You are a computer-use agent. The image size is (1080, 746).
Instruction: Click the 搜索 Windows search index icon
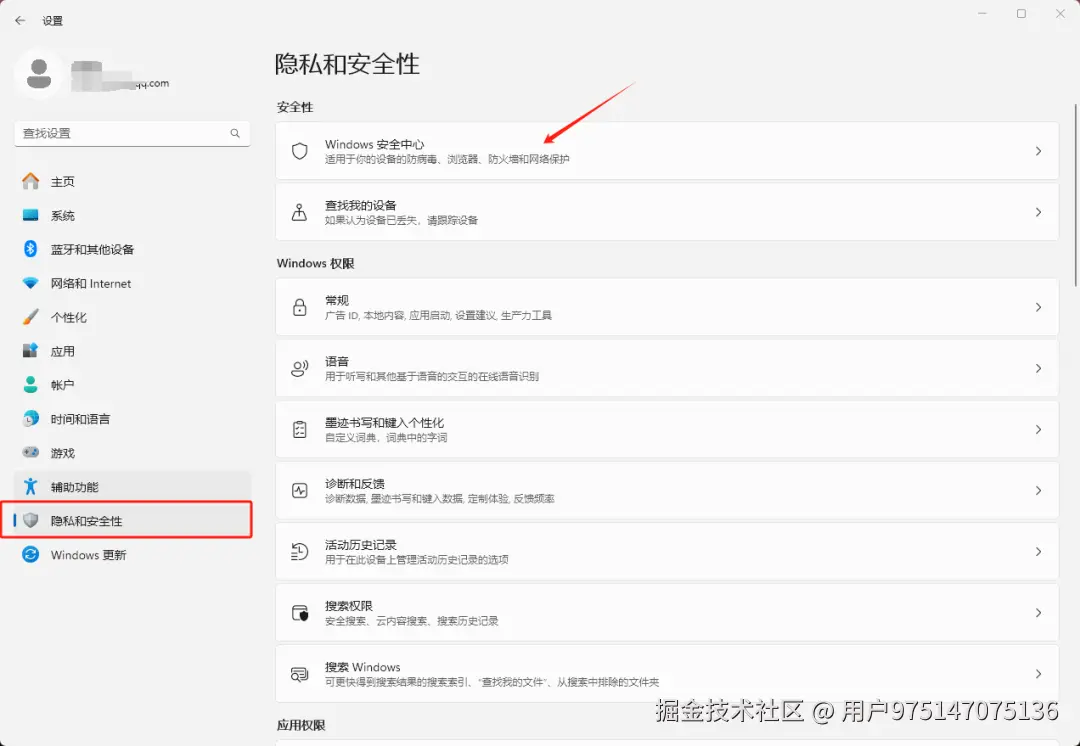coord(300,674)
